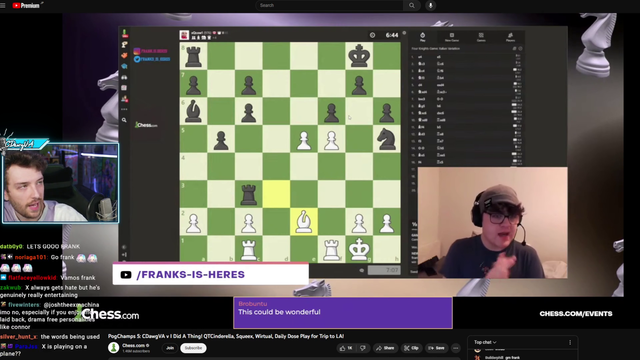This screenshot has width=640, height=360.
Task: Go to the YouTube Premium home logo
Action: [x=27, y=5]
